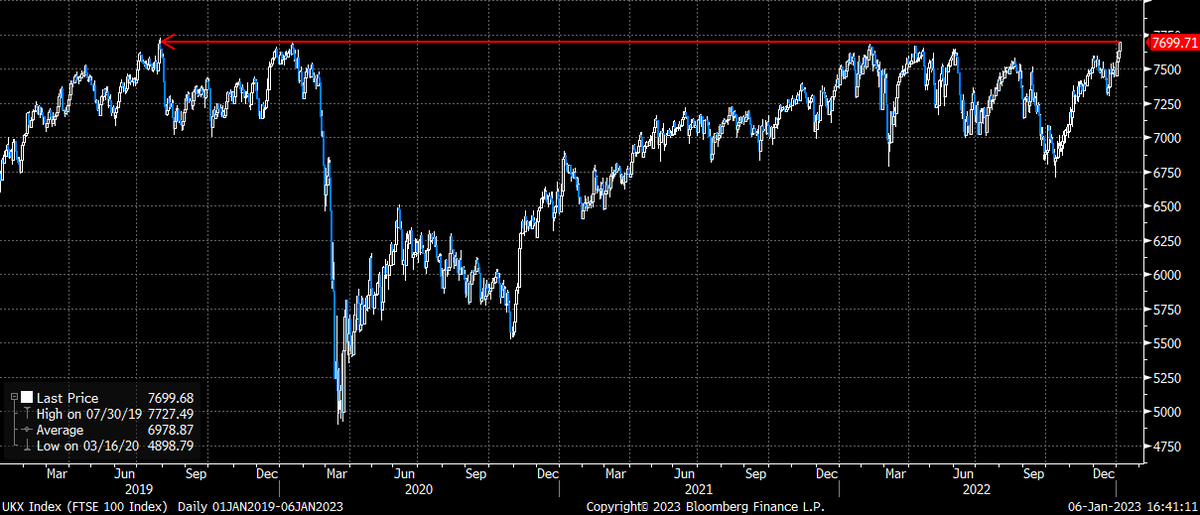Click the 7000 y-axis label
This screenshot has height=515, width=1200.
(x=1167, y=138)
